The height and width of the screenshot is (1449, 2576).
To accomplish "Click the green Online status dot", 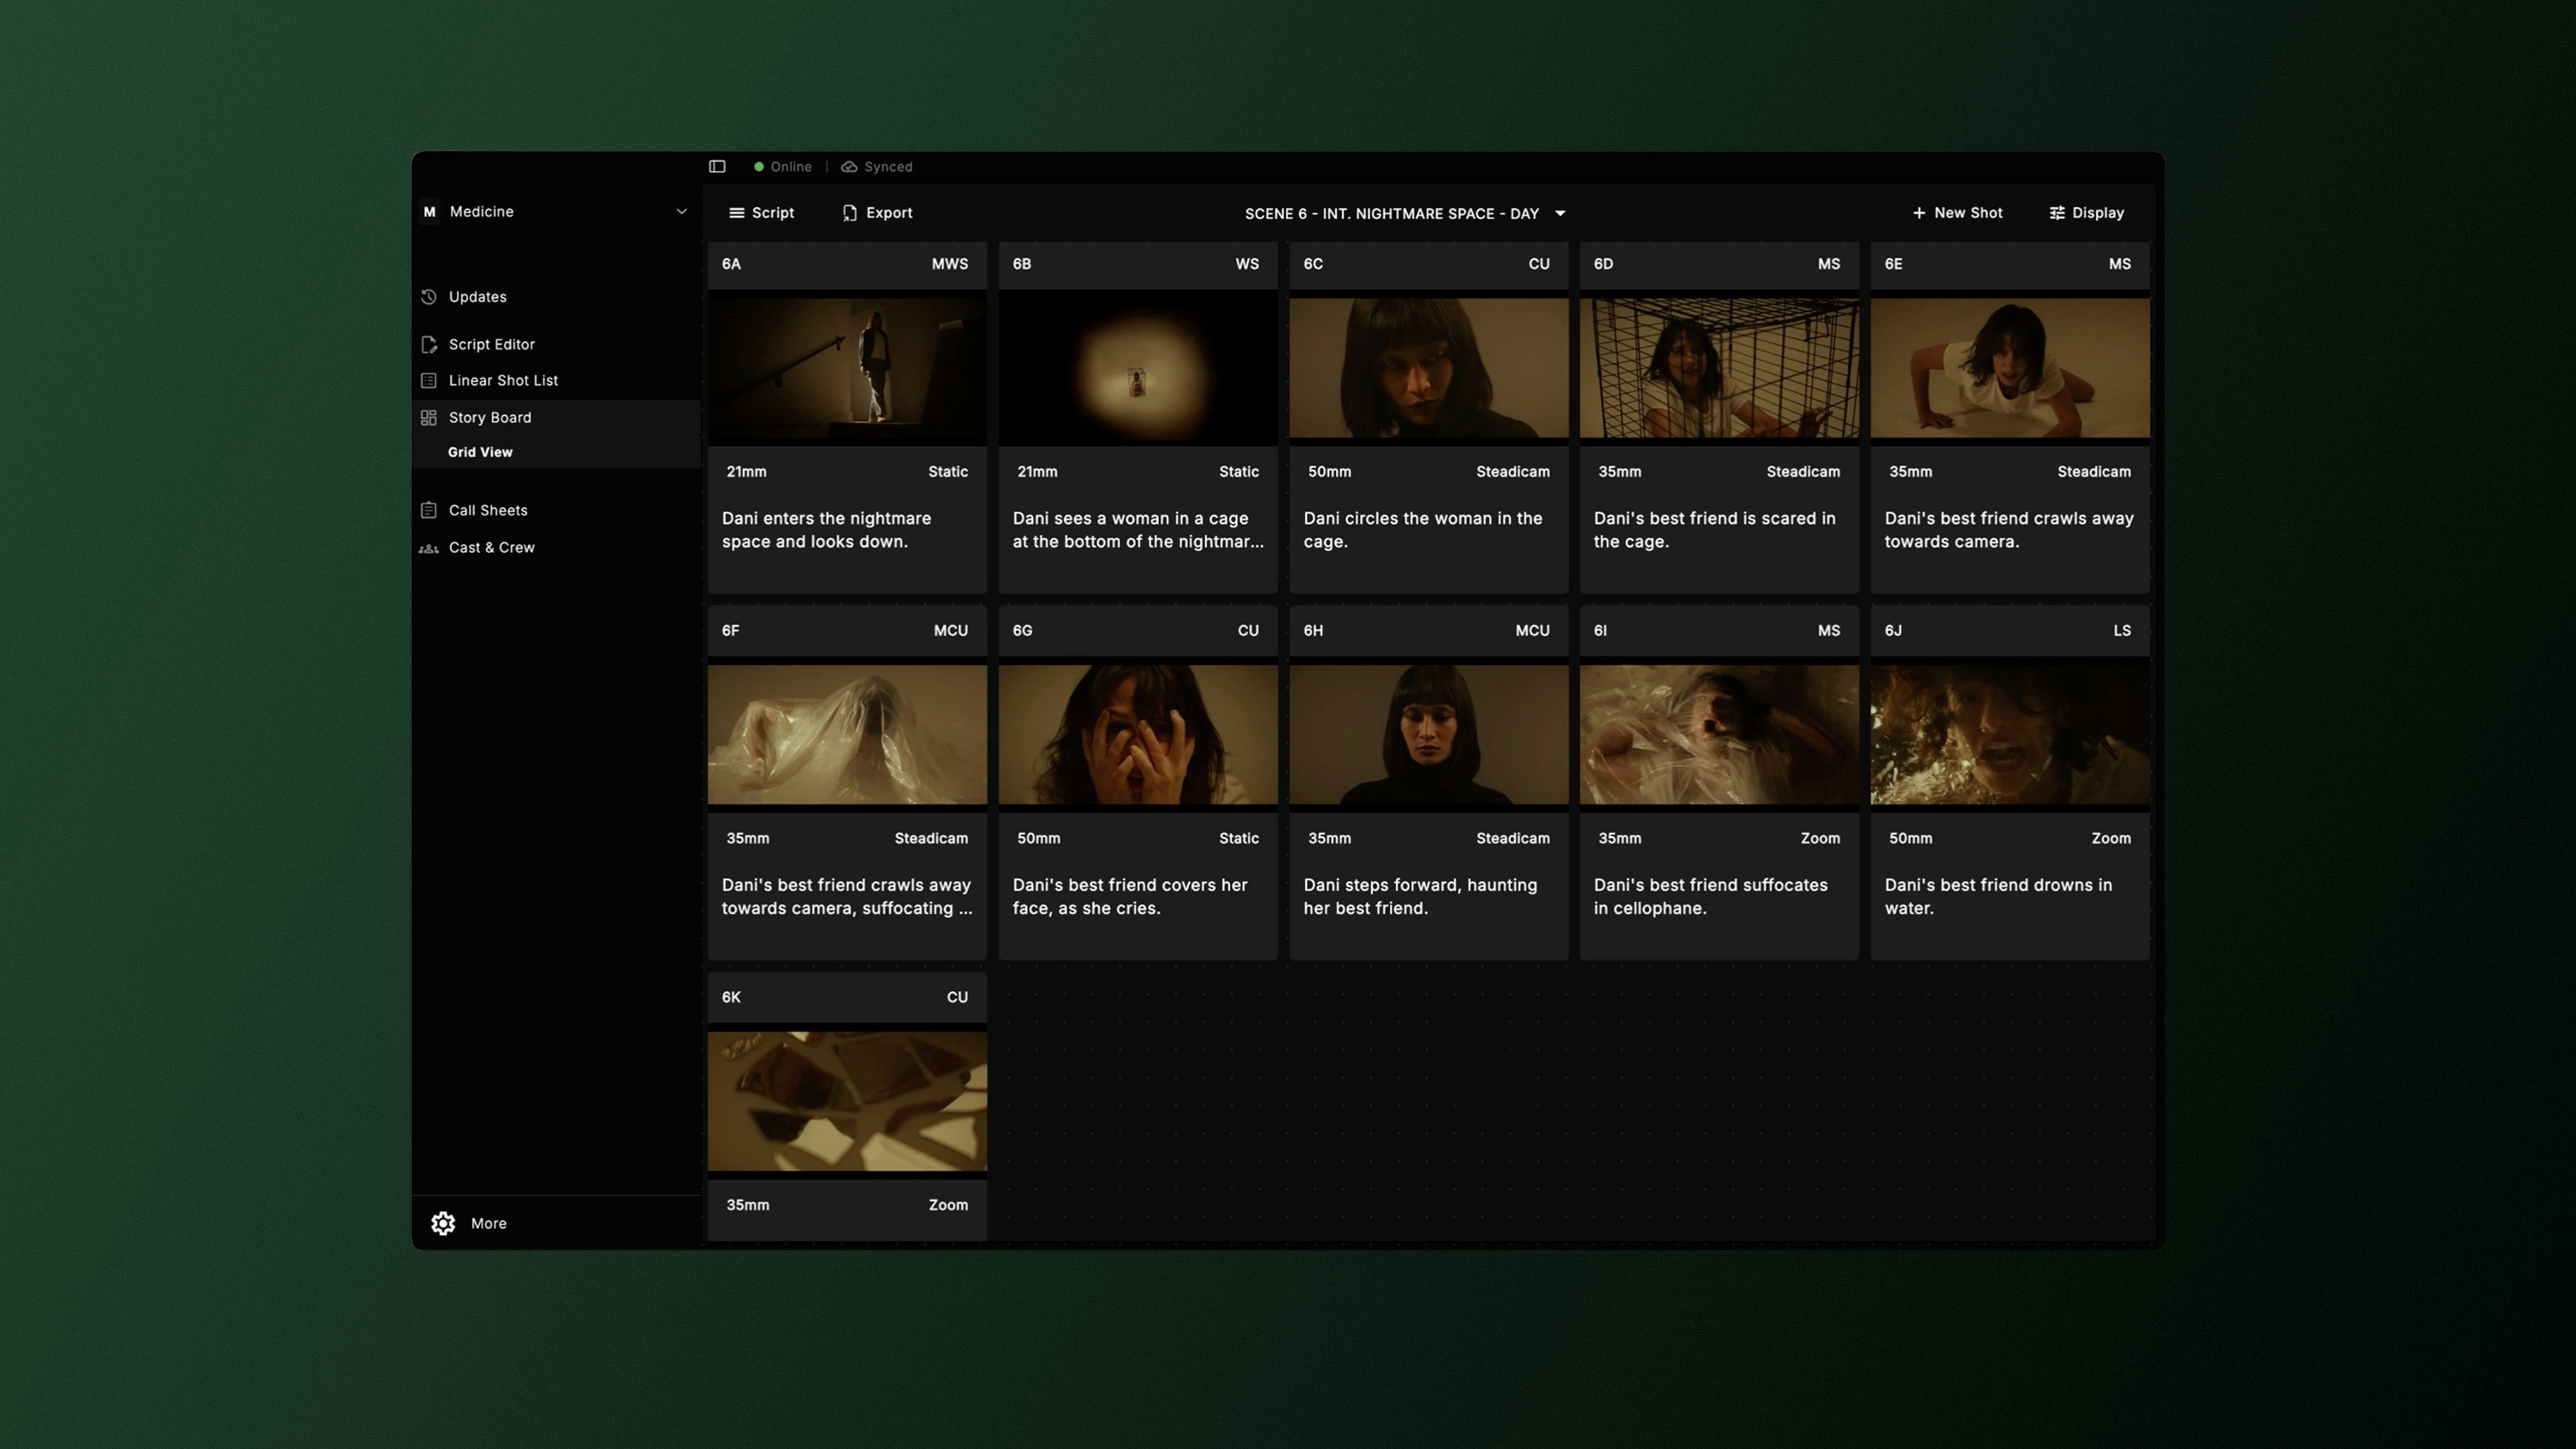I will click(759, 167).
